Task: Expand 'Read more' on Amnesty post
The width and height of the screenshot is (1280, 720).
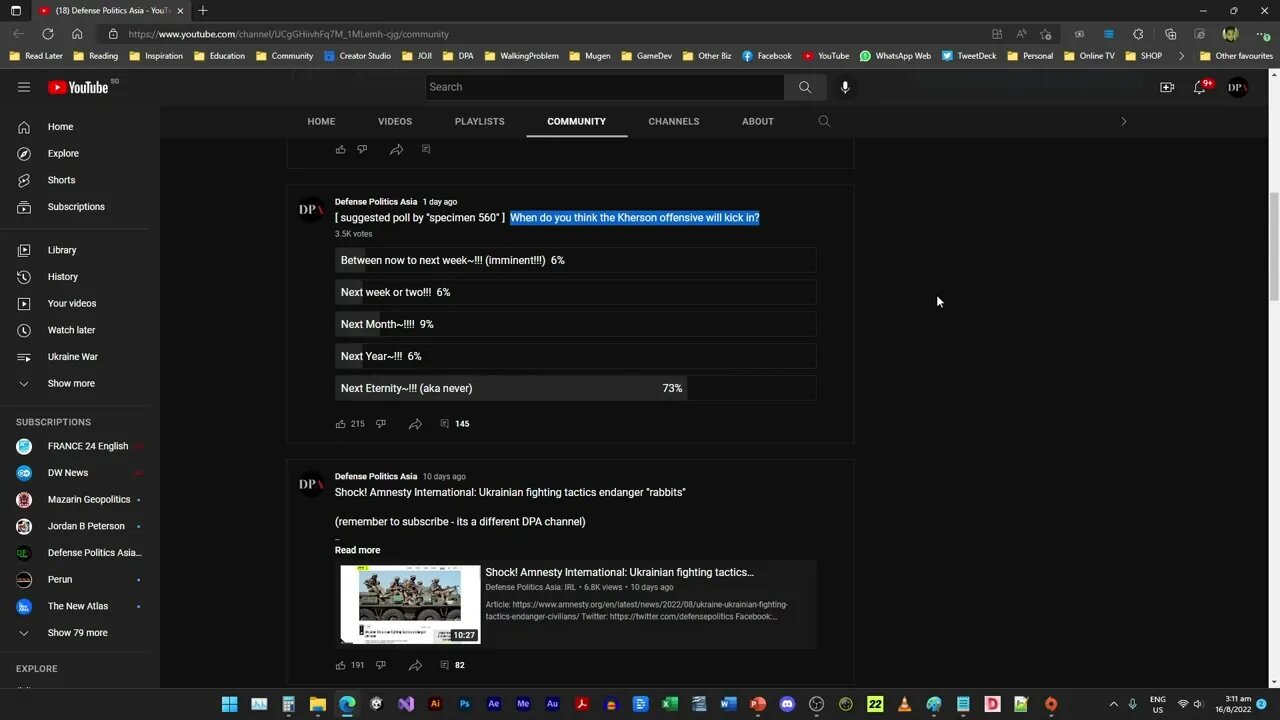Action: tap(357, 550)
